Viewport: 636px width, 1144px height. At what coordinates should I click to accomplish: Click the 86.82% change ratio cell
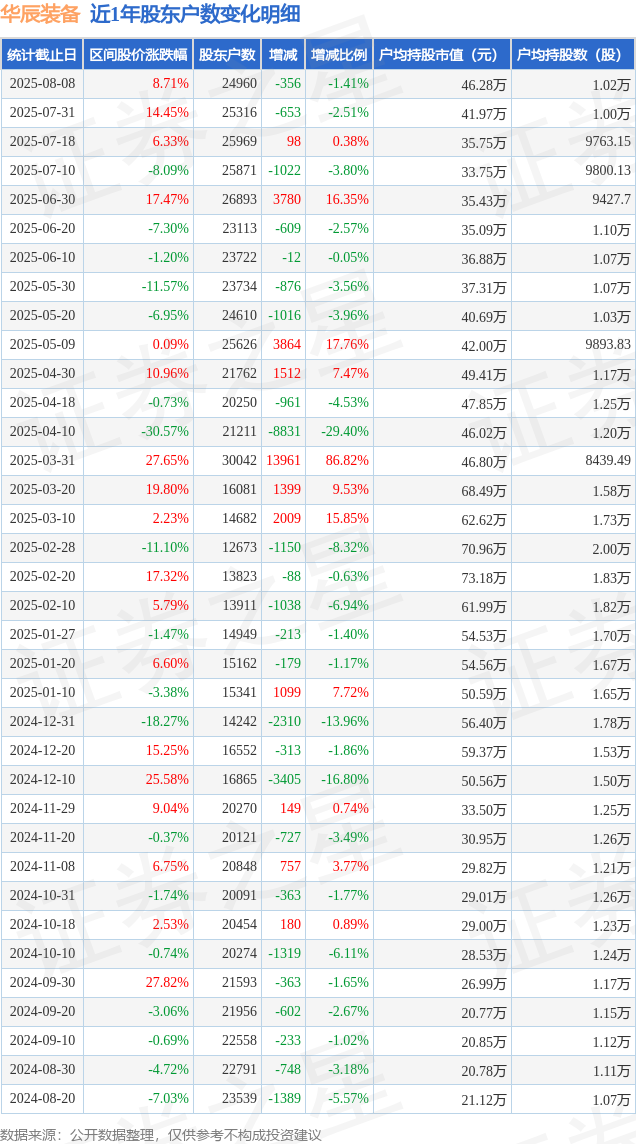[348, 461]
